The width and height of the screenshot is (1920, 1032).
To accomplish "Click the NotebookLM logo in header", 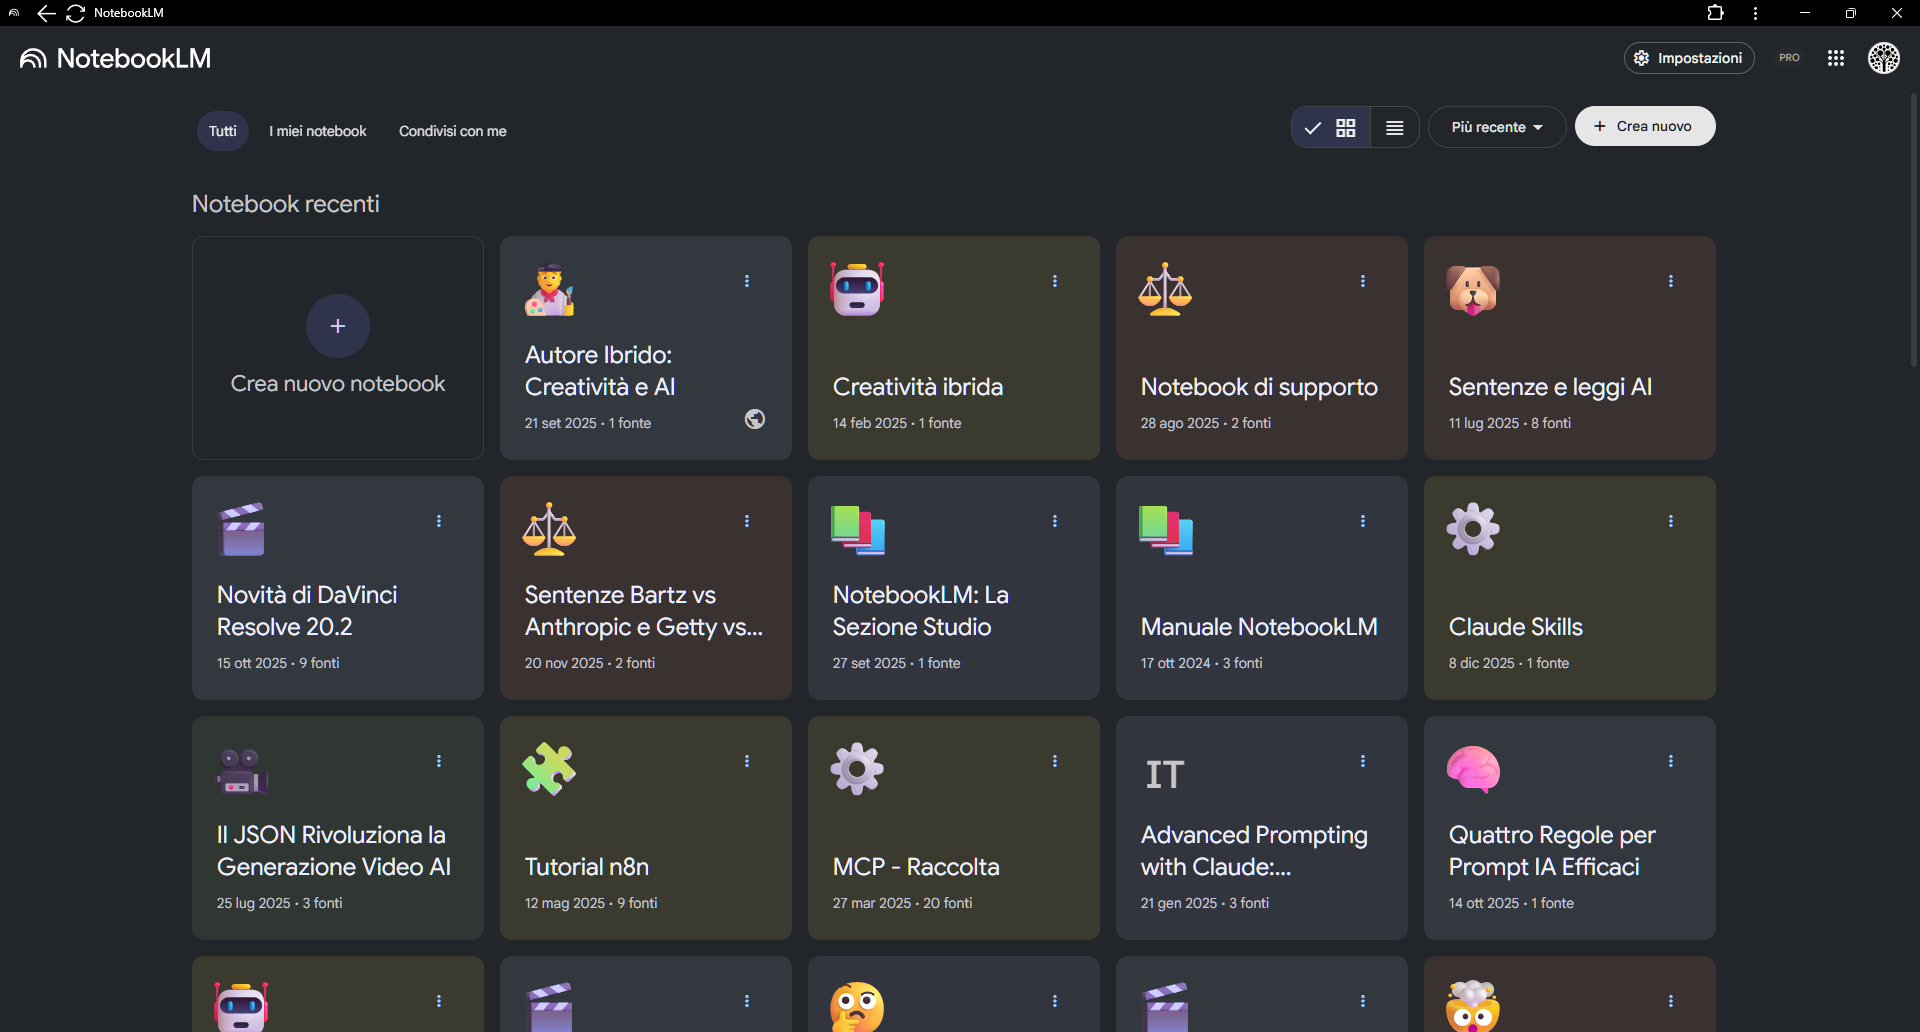I will (115, 58).
